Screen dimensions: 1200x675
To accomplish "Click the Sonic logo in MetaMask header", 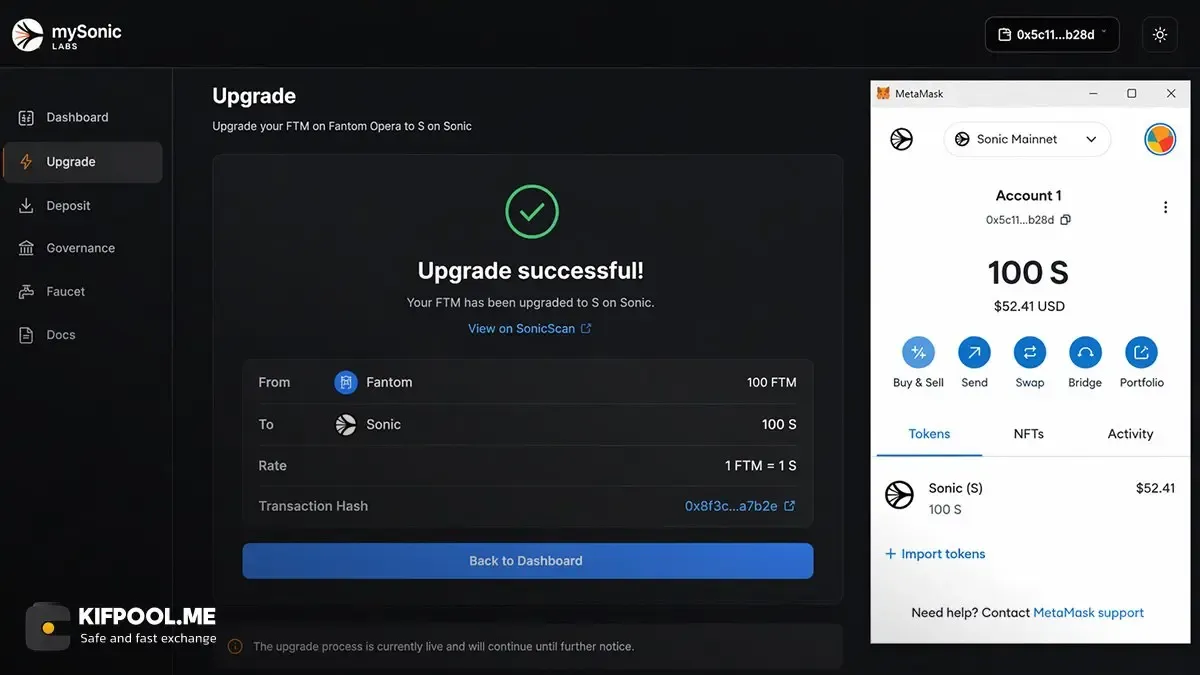I will 901,139.
